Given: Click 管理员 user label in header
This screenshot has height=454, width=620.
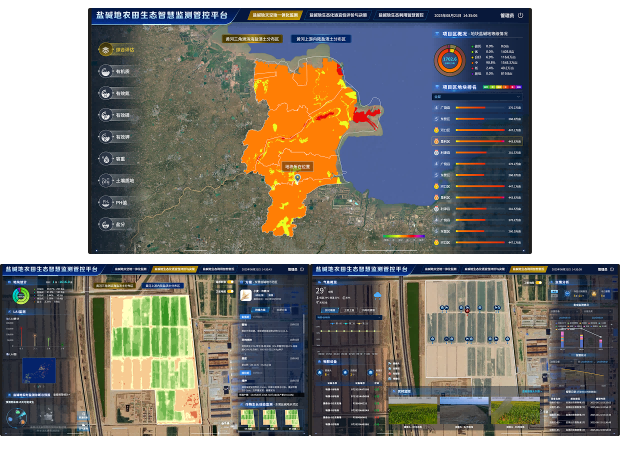Looking at the screenshot, I should pos(505,16).
